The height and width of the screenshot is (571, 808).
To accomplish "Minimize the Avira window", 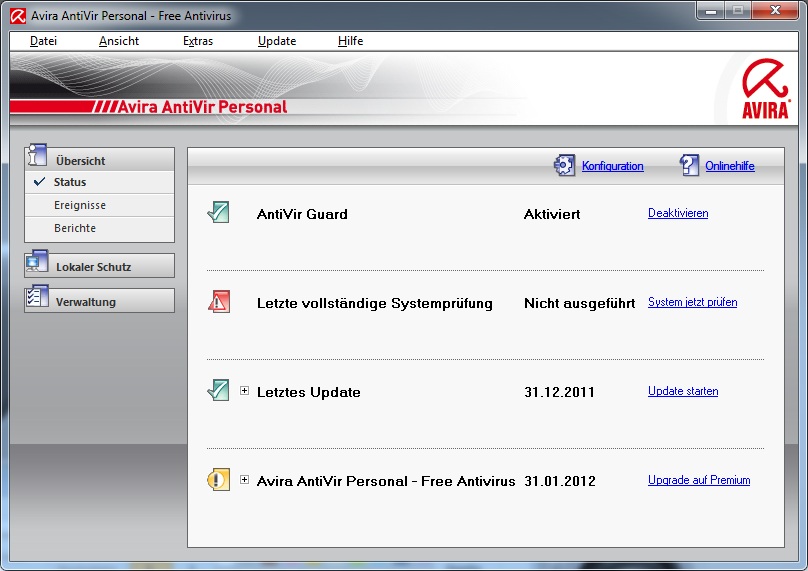I will (711, 10).
